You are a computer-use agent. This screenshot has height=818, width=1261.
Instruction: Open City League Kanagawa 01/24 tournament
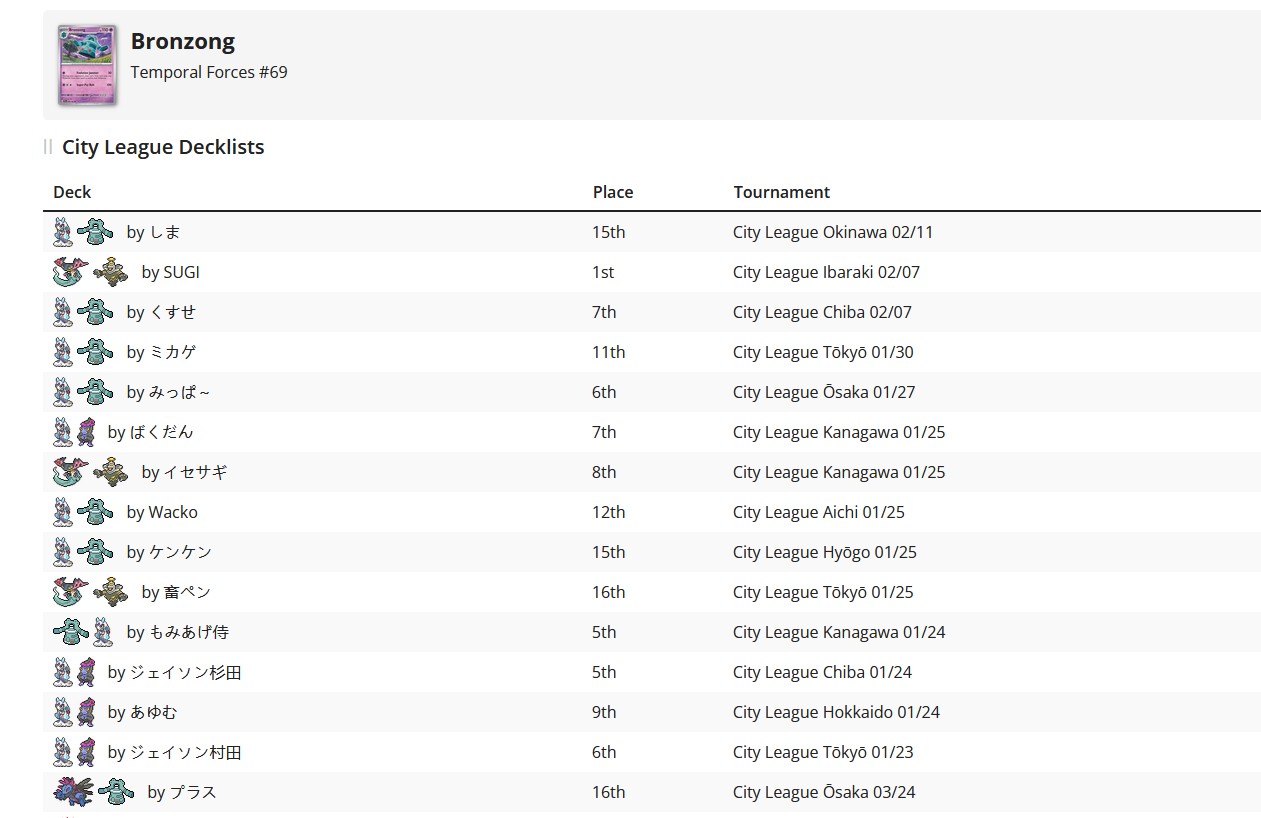[839, 632]
